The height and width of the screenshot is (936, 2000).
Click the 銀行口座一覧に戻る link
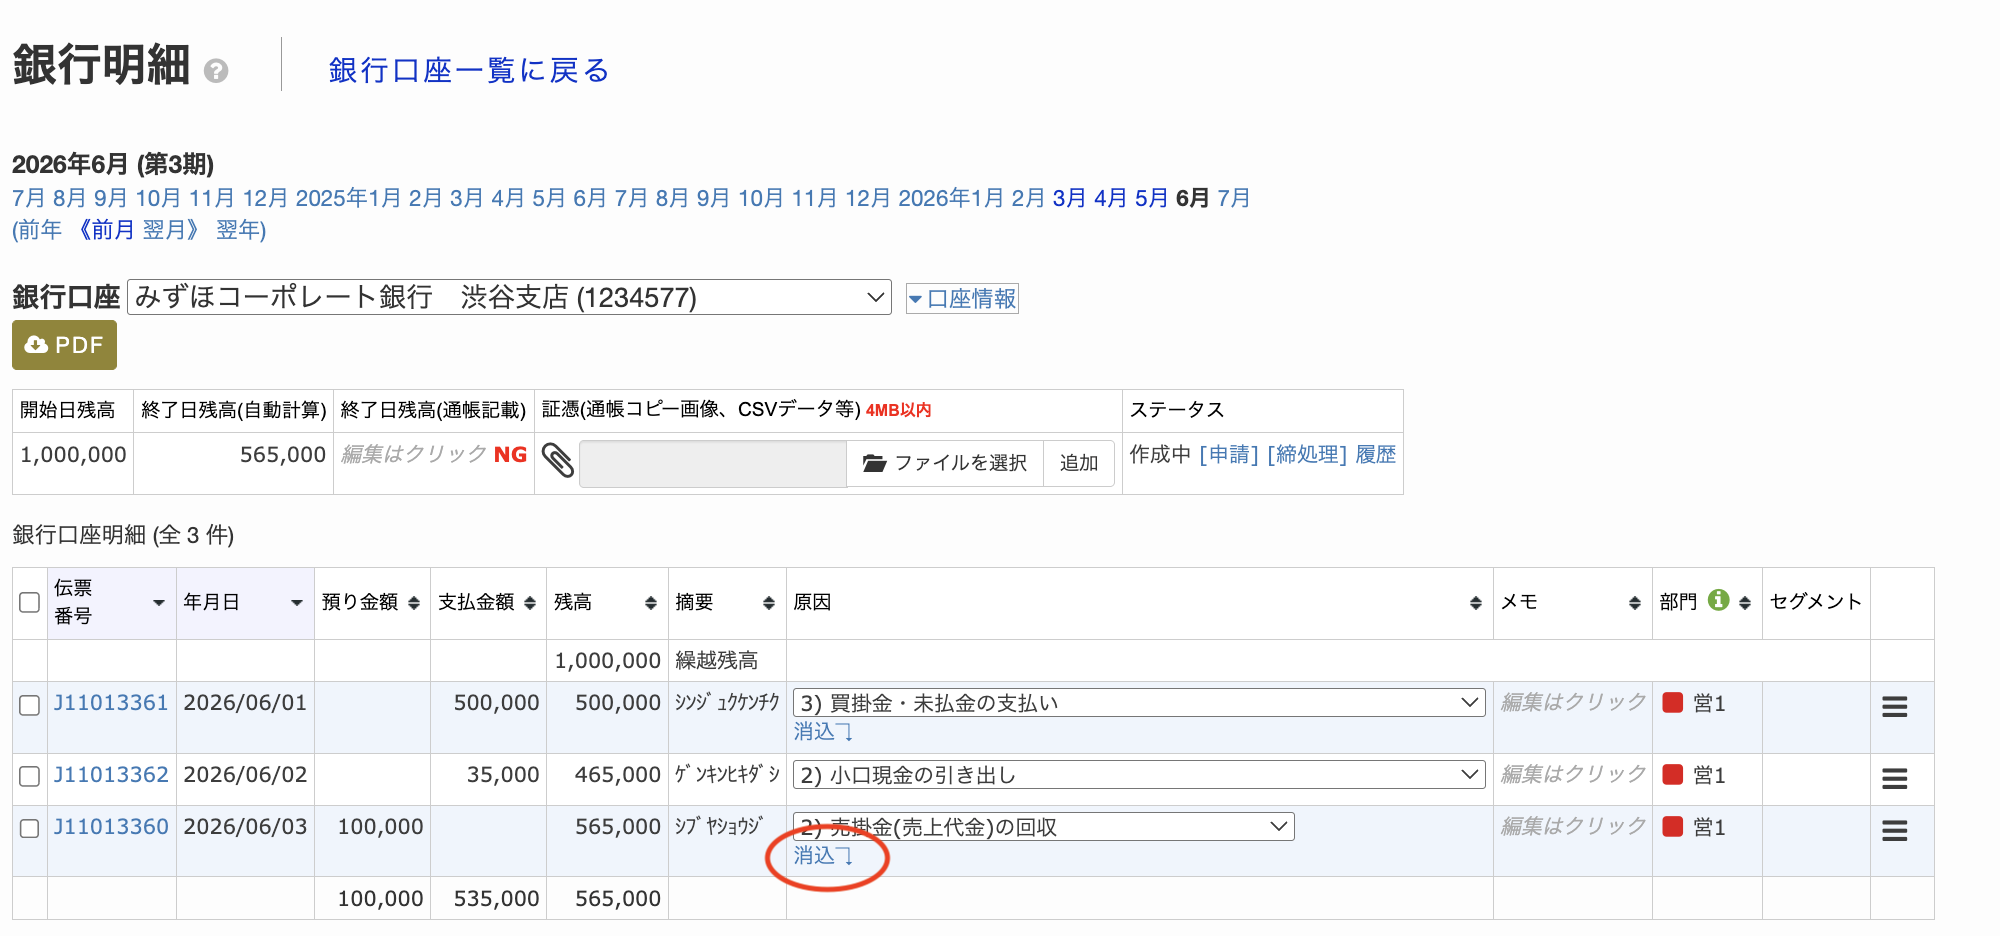(x=469, y=70)
